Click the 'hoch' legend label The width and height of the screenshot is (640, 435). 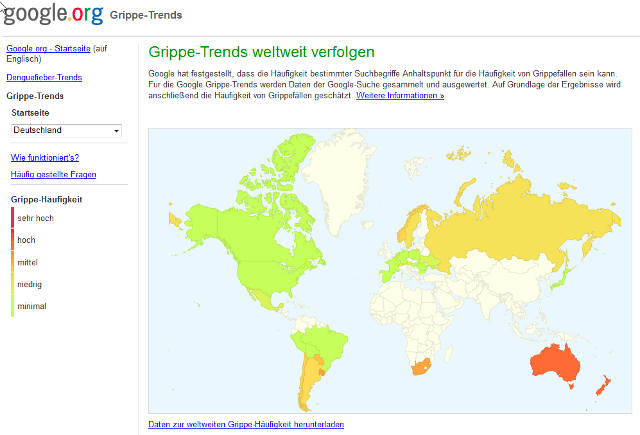[x=27, y=240]
